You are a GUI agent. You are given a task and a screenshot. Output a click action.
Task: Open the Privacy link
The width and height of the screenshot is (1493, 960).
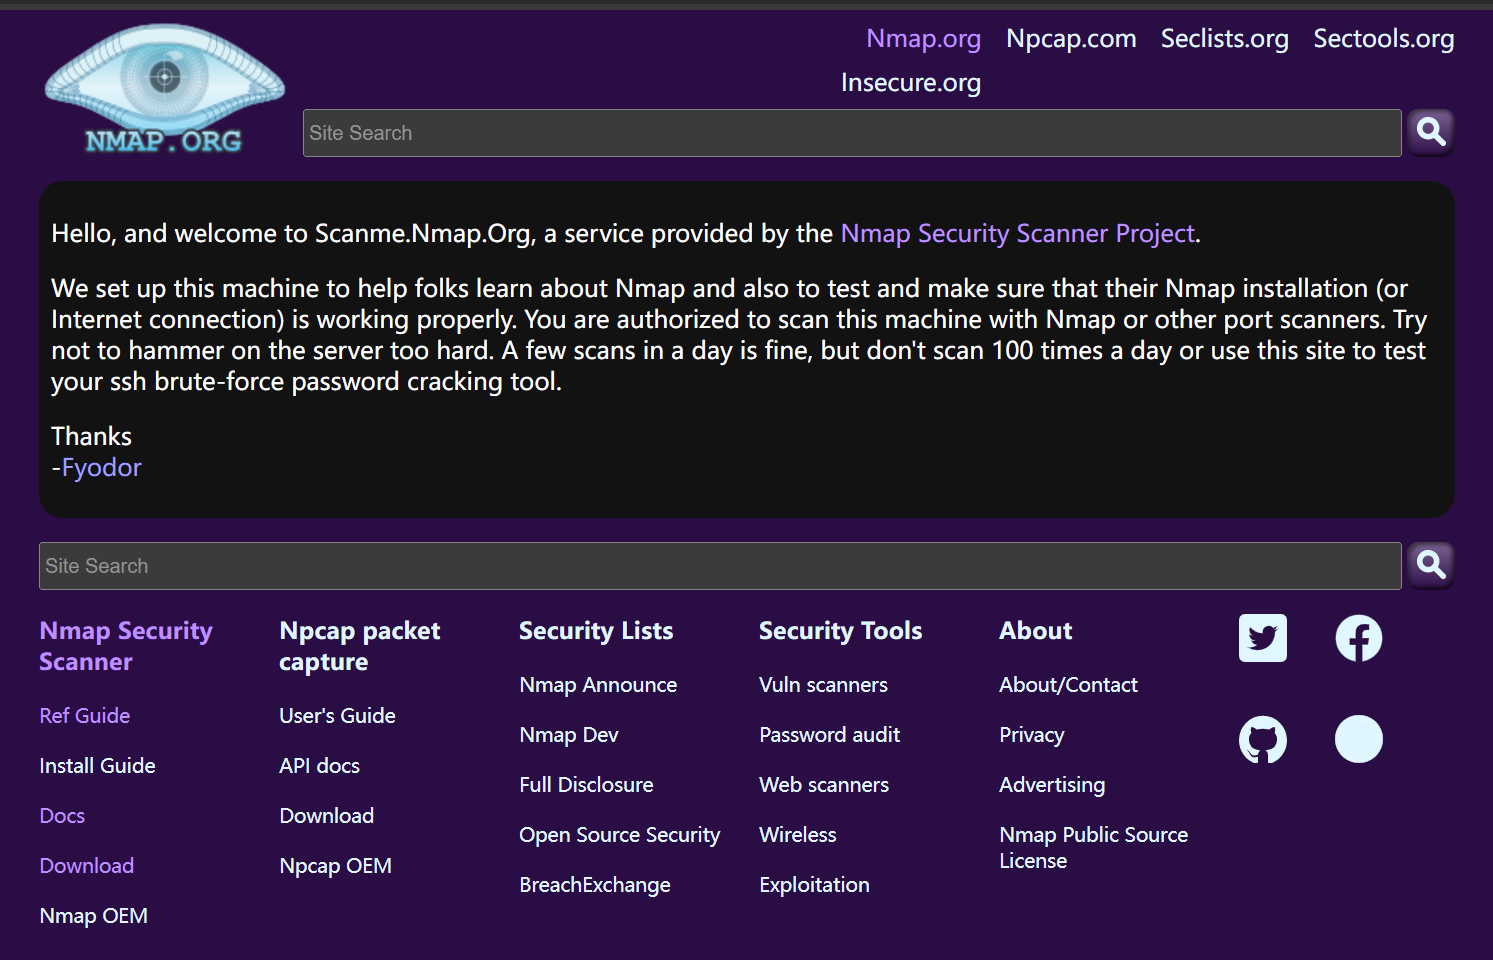1031,735
